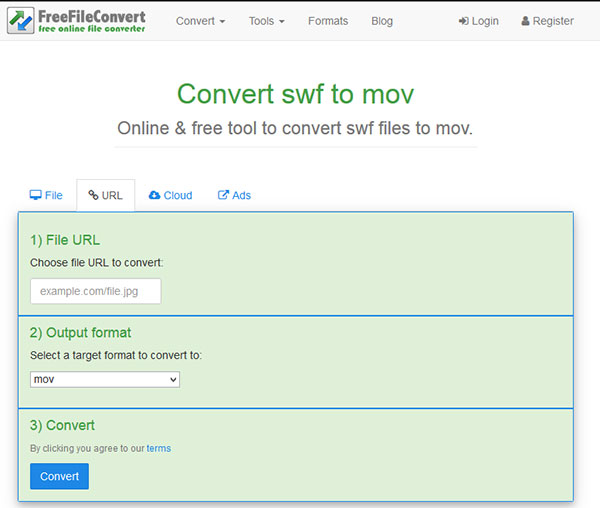The height and width of the screenshot is (508, 600).
Task: Click the Login link
Action: pyautogui.click(x=478, y=21)
